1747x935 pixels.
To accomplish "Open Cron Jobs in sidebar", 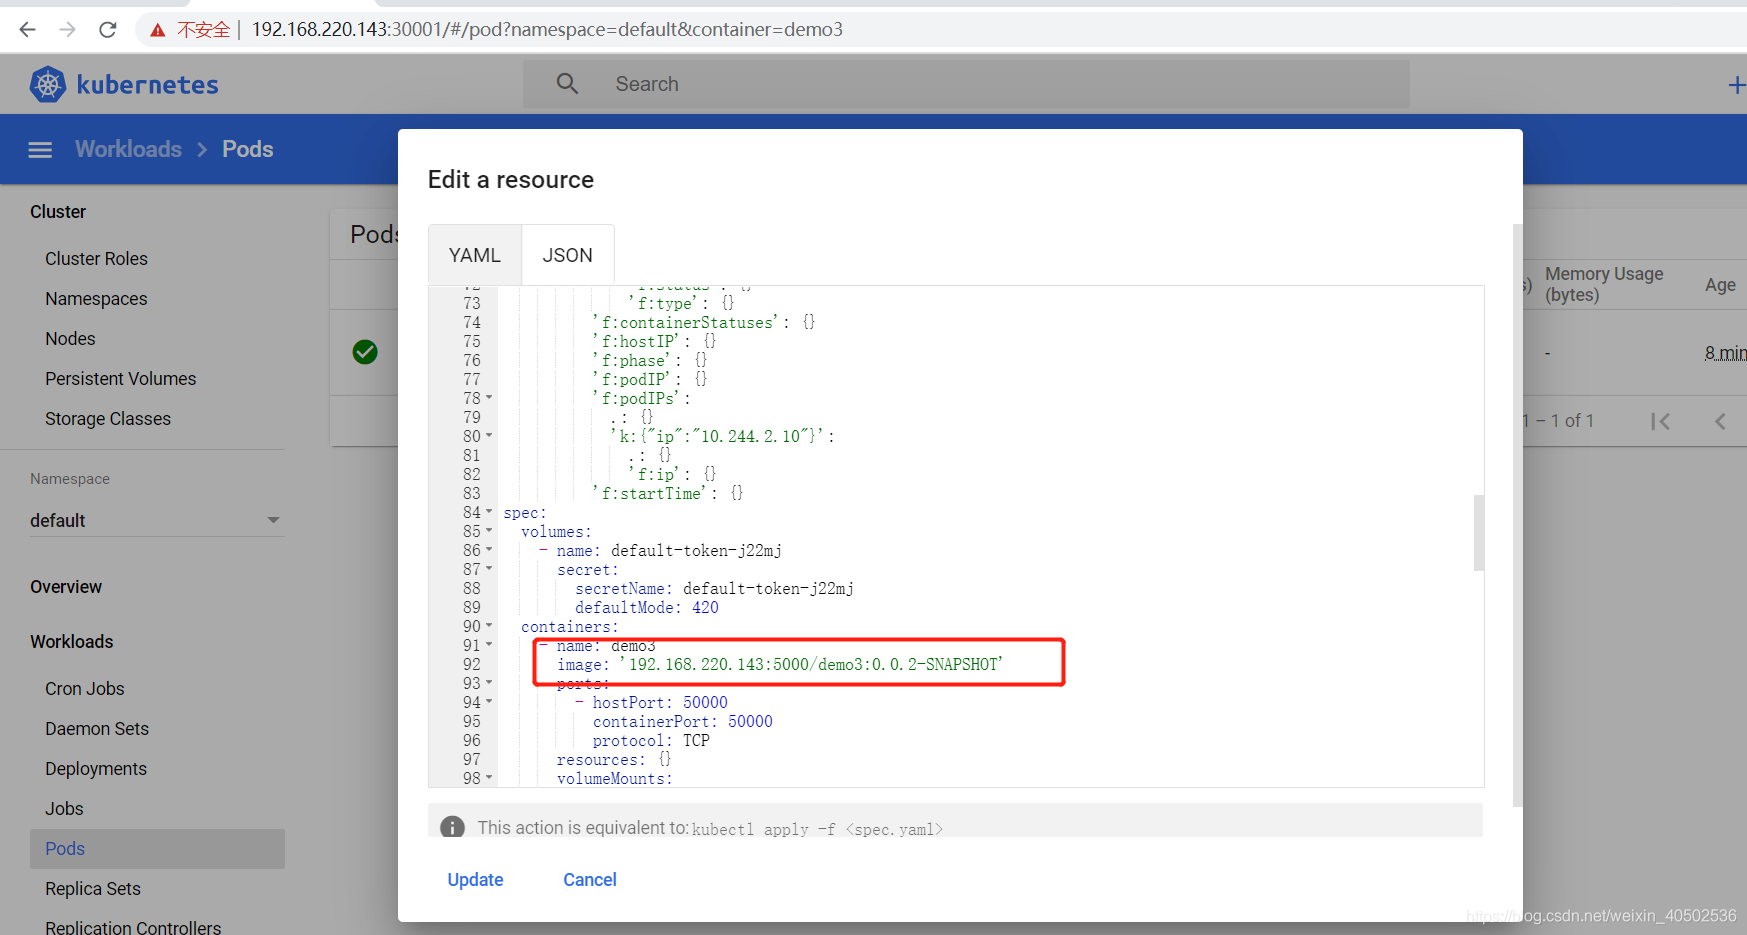I will [85, 689].
